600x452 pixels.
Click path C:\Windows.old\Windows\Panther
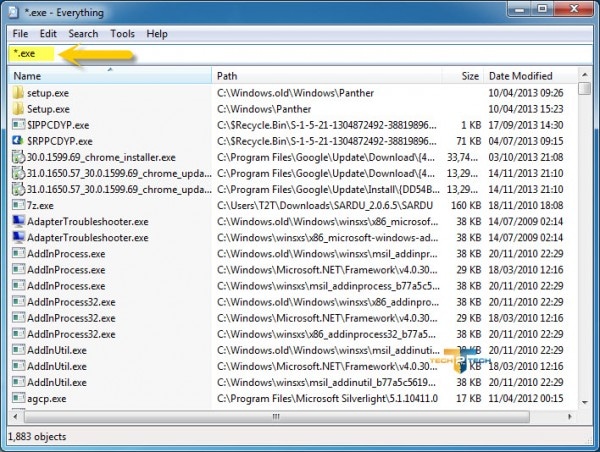click(x=295, y=93)
